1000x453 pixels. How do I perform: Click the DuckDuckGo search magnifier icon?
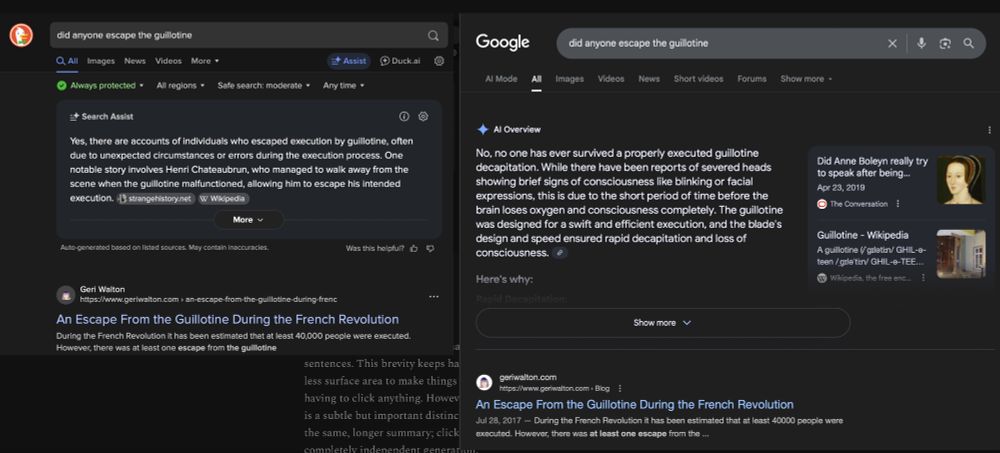(433, 36)
